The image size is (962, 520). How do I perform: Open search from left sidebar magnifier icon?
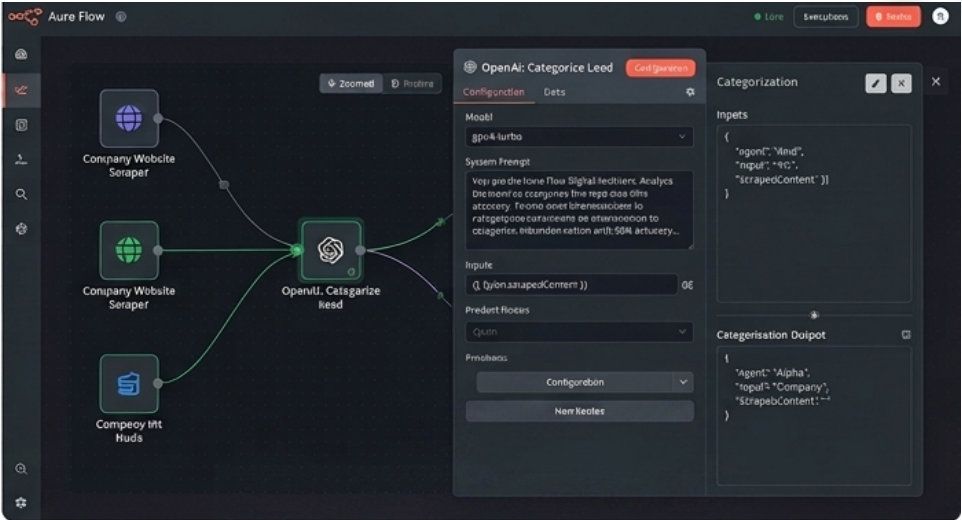pos(21,194)
